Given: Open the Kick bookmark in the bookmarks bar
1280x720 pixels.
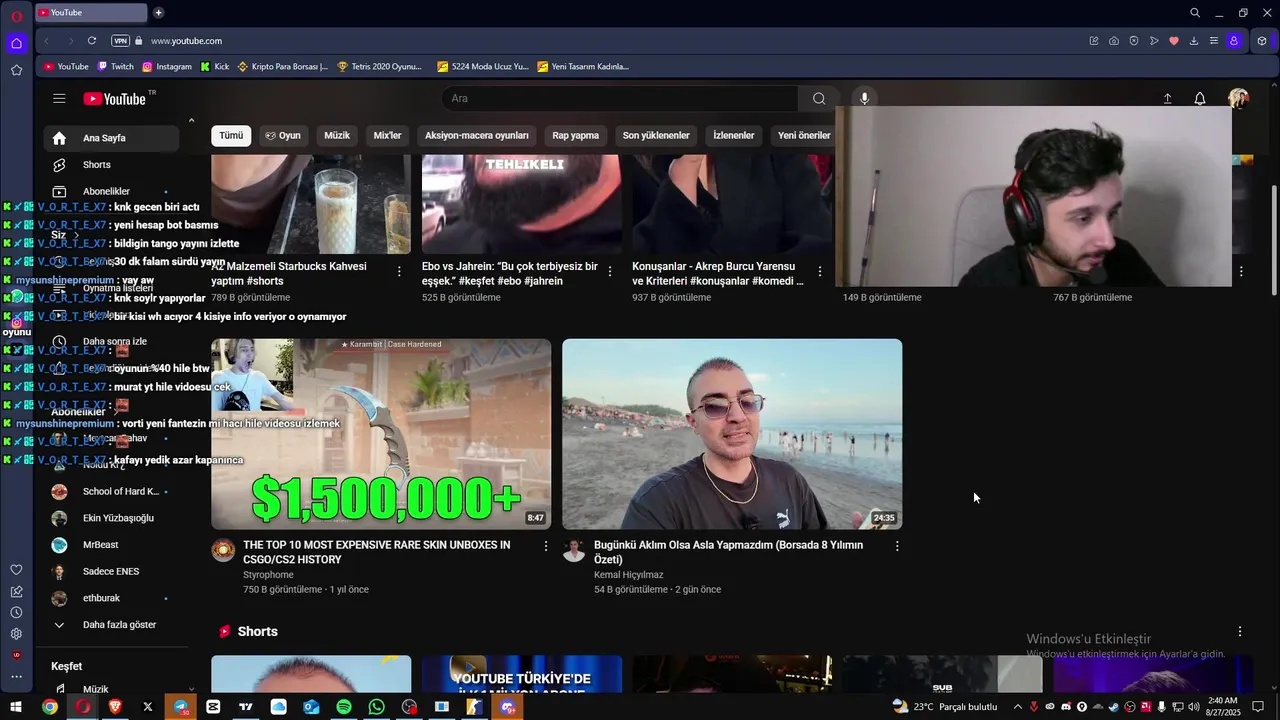Looking at the screenshot, I should [215, 67].
